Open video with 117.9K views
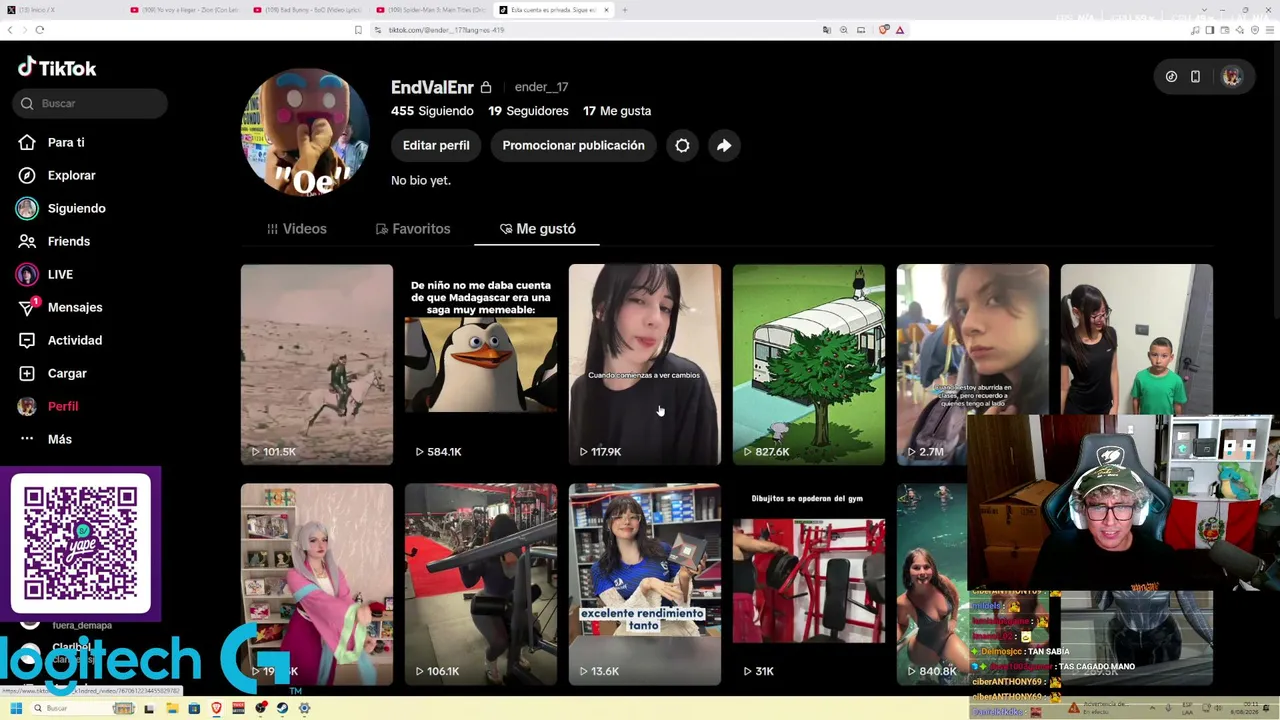This screenshot has height=720, width=1280. tap(645, 364)
